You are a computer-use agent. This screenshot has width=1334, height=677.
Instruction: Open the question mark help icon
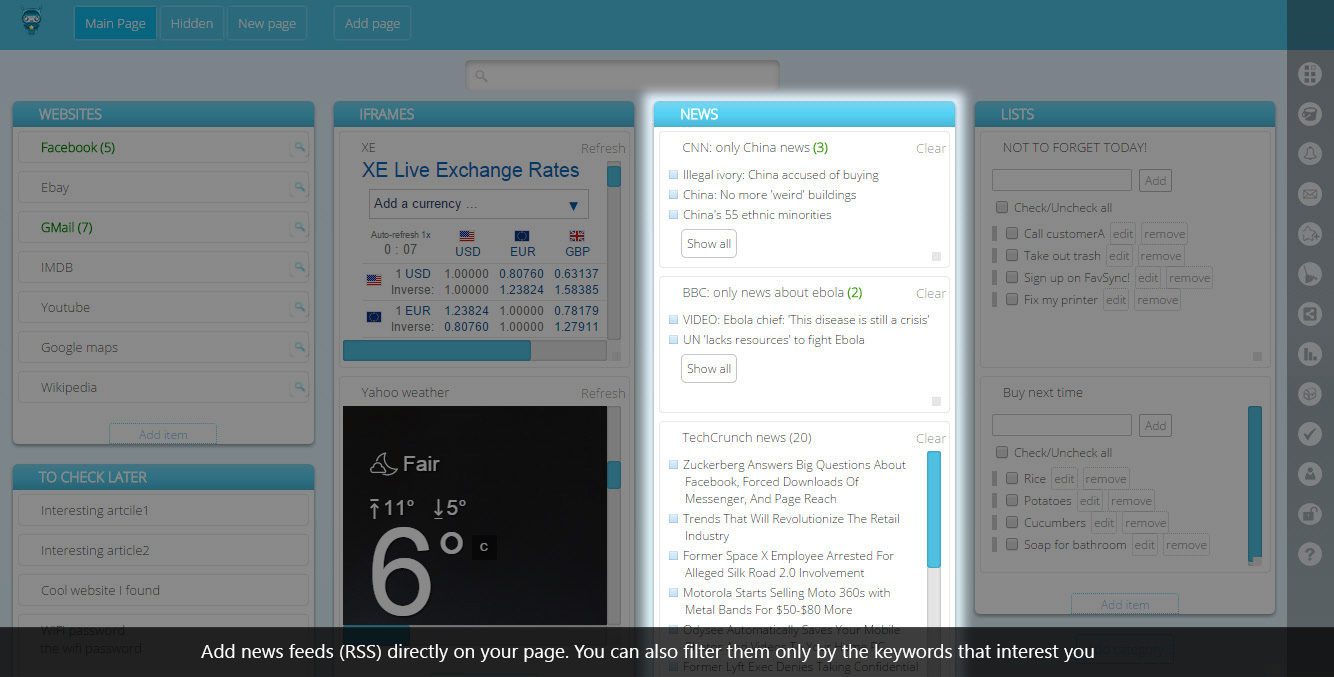click(x=1309, y=553)
